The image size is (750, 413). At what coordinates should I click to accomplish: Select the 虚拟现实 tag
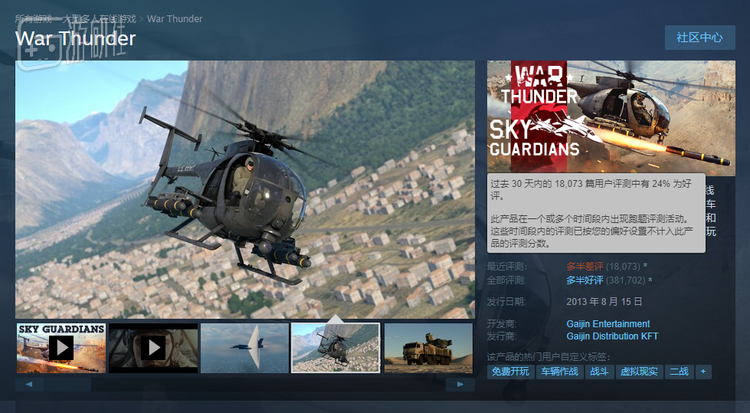(x=639, y=372)
